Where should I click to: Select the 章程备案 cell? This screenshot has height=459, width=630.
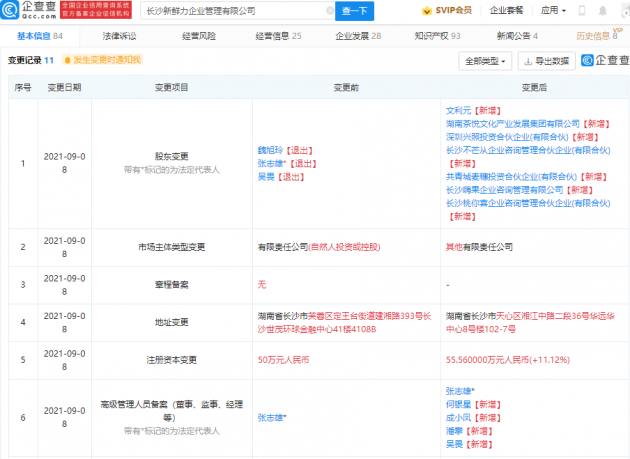pyautogui.click(x=172, y=285)
